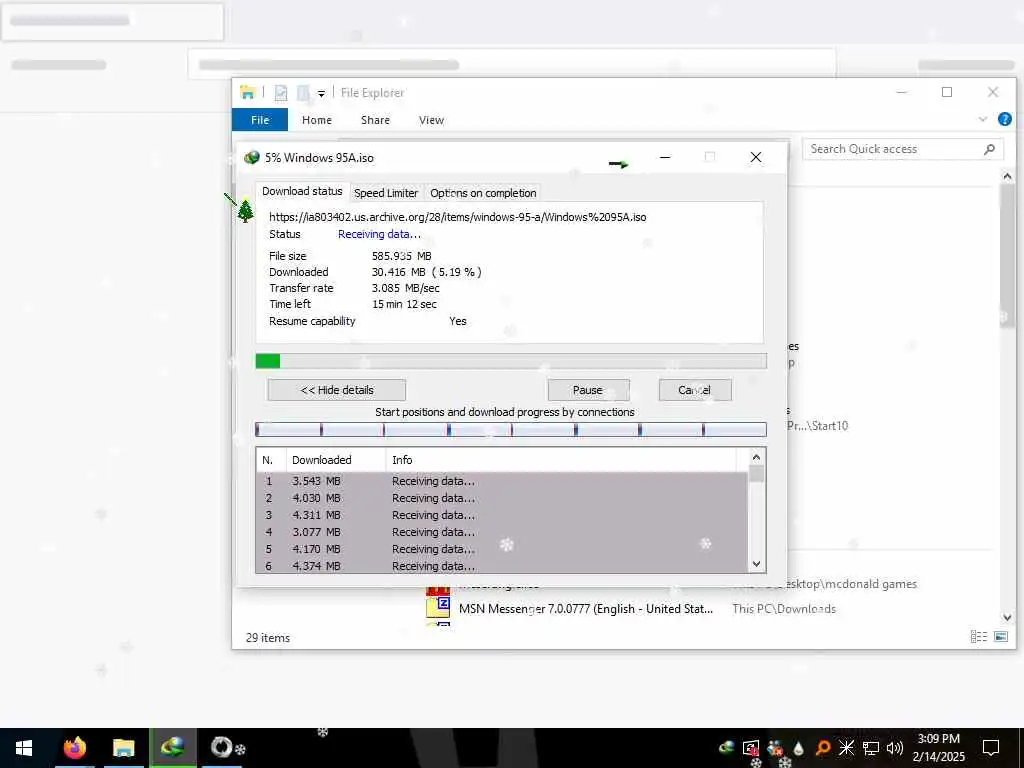This screenshot has width=1024, height=768.
Task: Open the clock showing 3:09 PM 2/14/2025
Action: [x=938, y=748]
